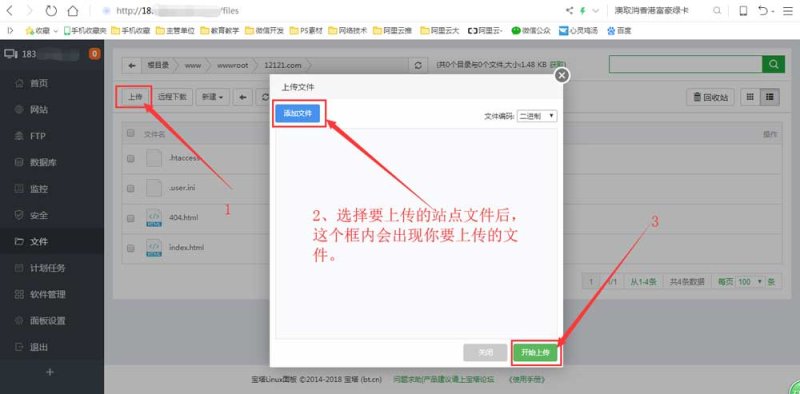
Task: Open the per-page 100 dropdown
Action: pos(749,281)
